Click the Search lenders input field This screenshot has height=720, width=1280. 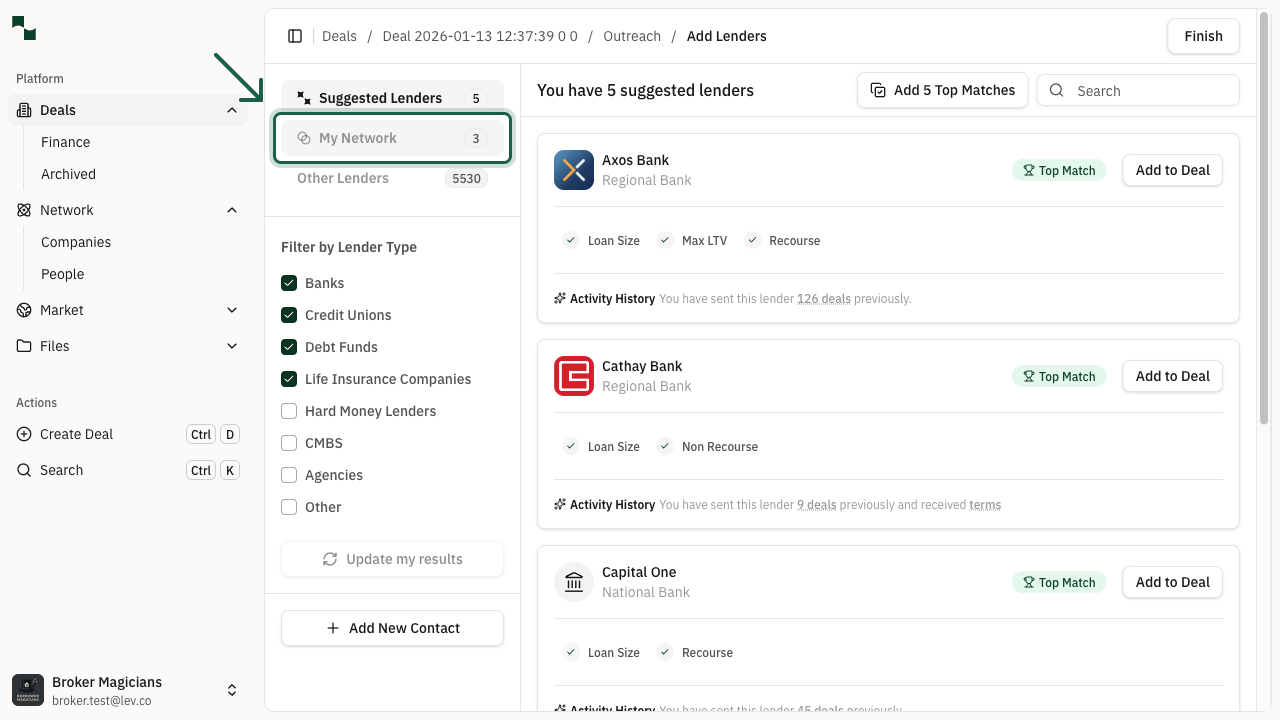pyautogui.click(x=1138, y=90)
